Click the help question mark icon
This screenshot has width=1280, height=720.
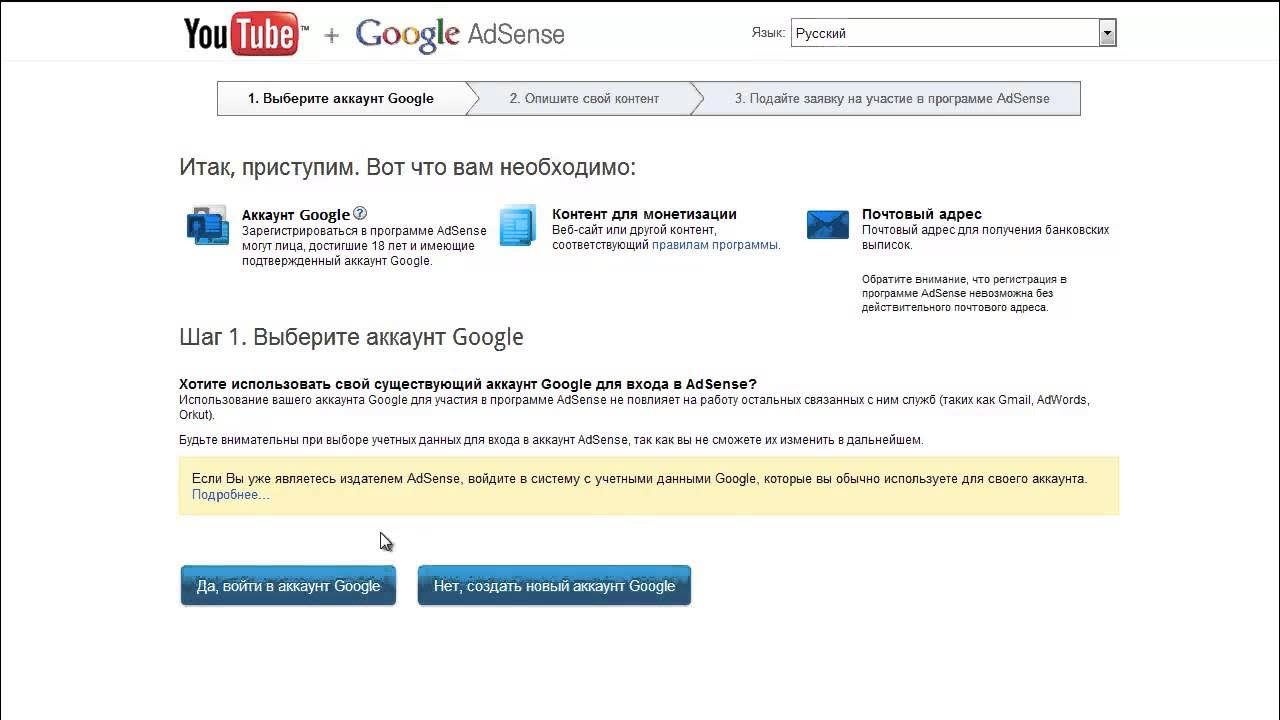point(361,213)
